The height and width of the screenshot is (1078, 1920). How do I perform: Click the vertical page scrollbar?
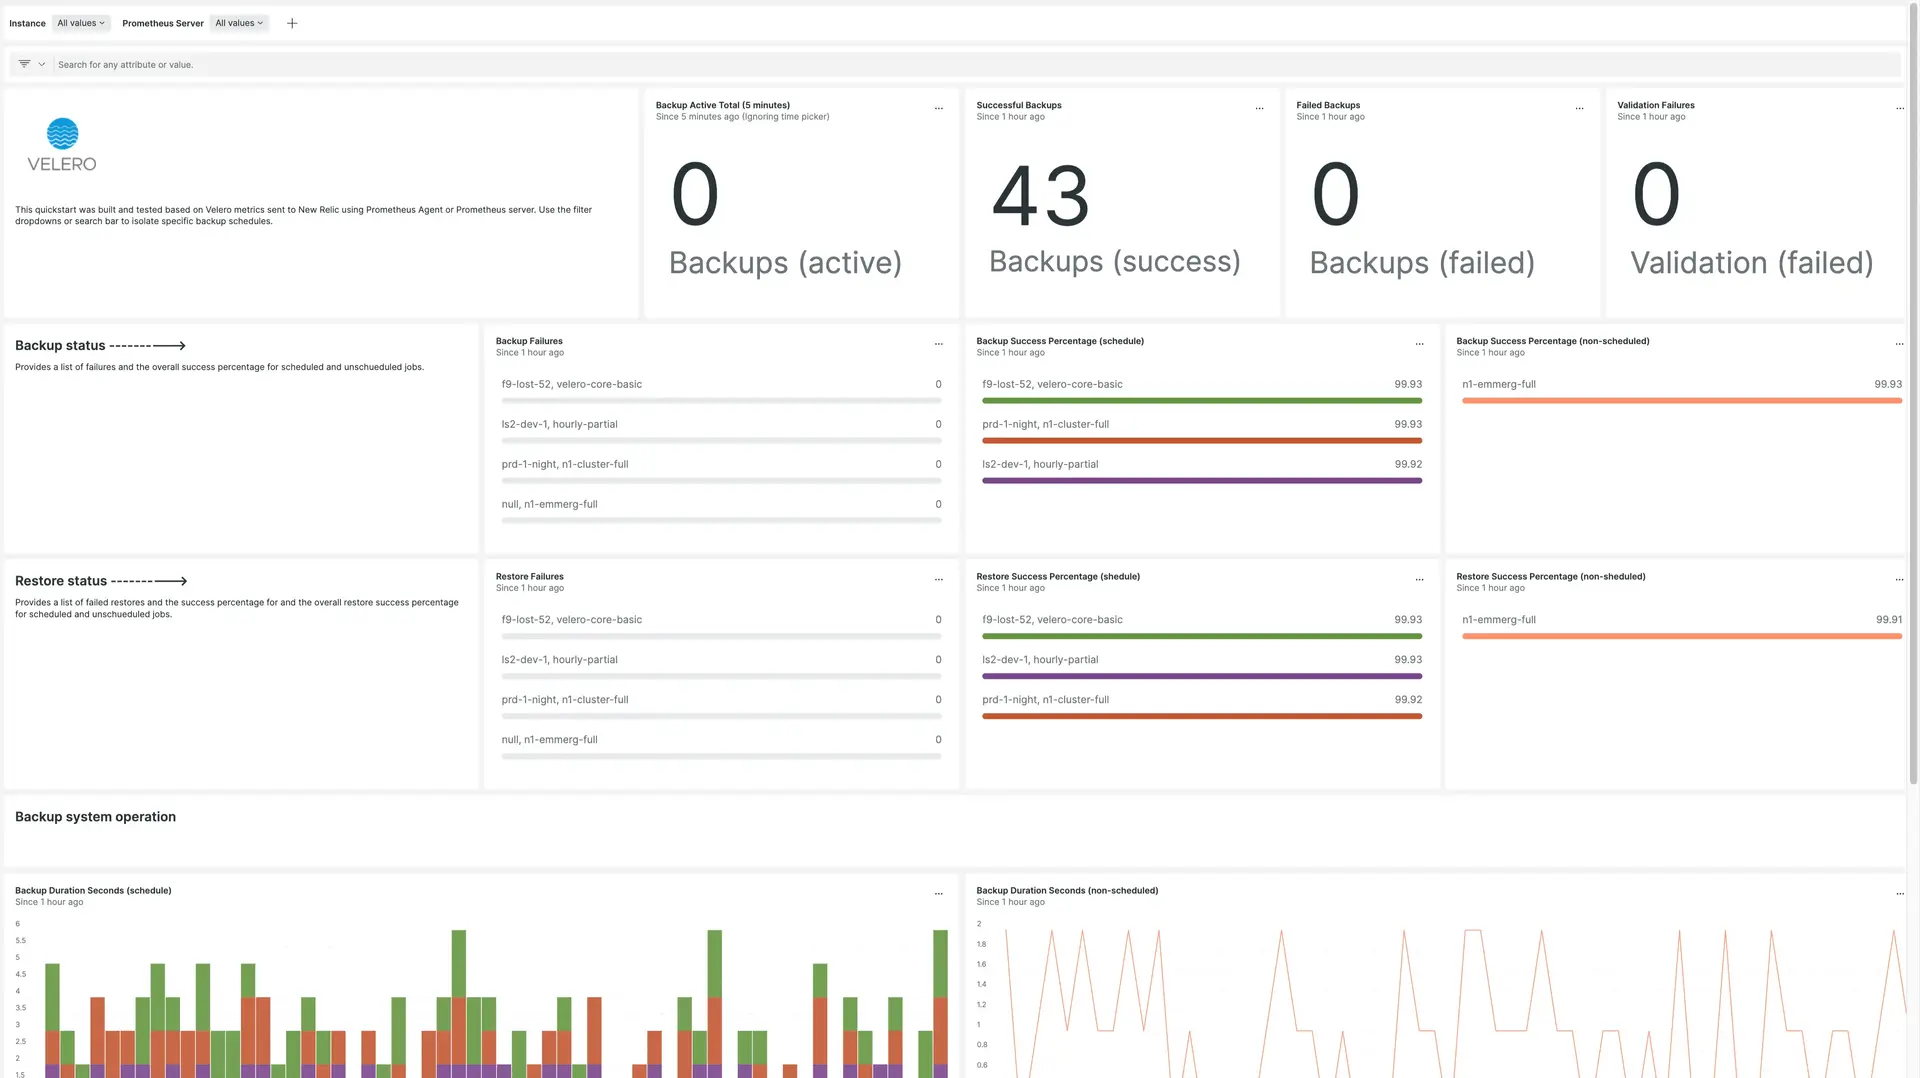click(1913, 400)
